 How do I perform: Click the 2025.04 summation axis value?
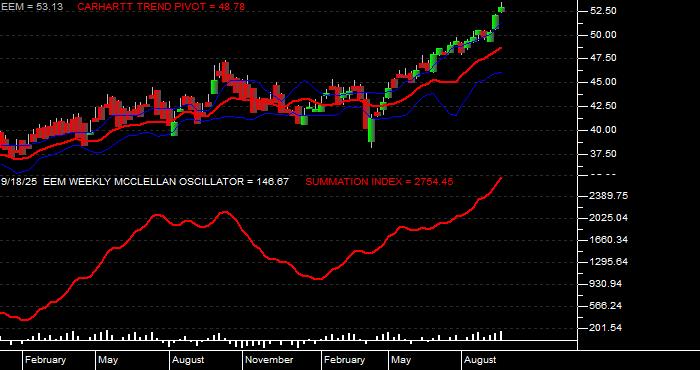[609, 218]
